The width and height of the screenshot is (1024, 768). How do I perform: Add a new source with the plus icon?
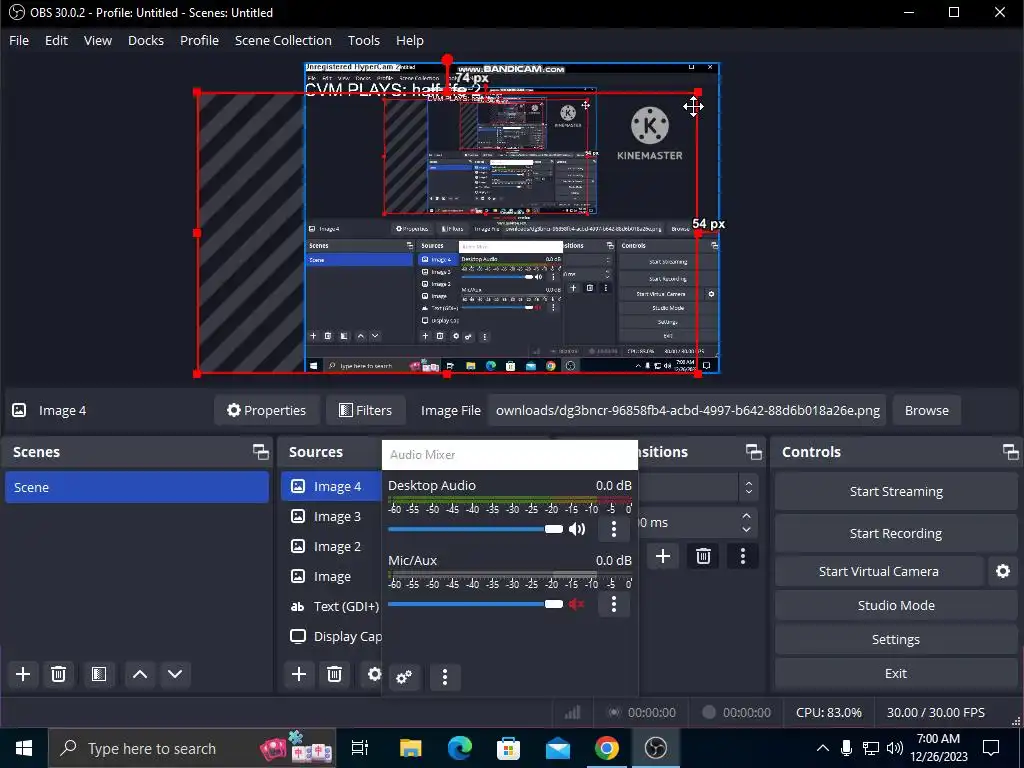(298, 674)
